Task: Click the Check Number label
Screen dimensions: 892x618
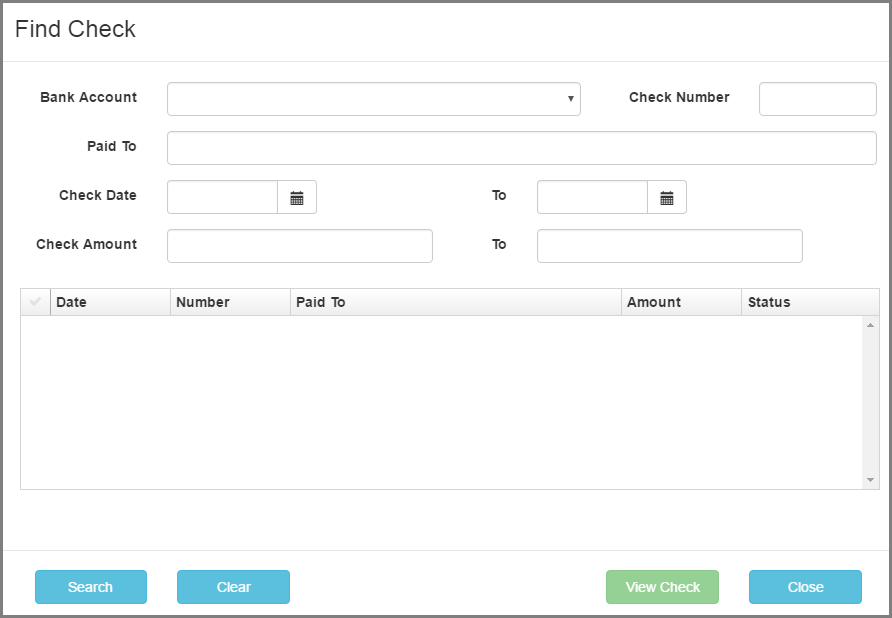Action: click(679, 97)
